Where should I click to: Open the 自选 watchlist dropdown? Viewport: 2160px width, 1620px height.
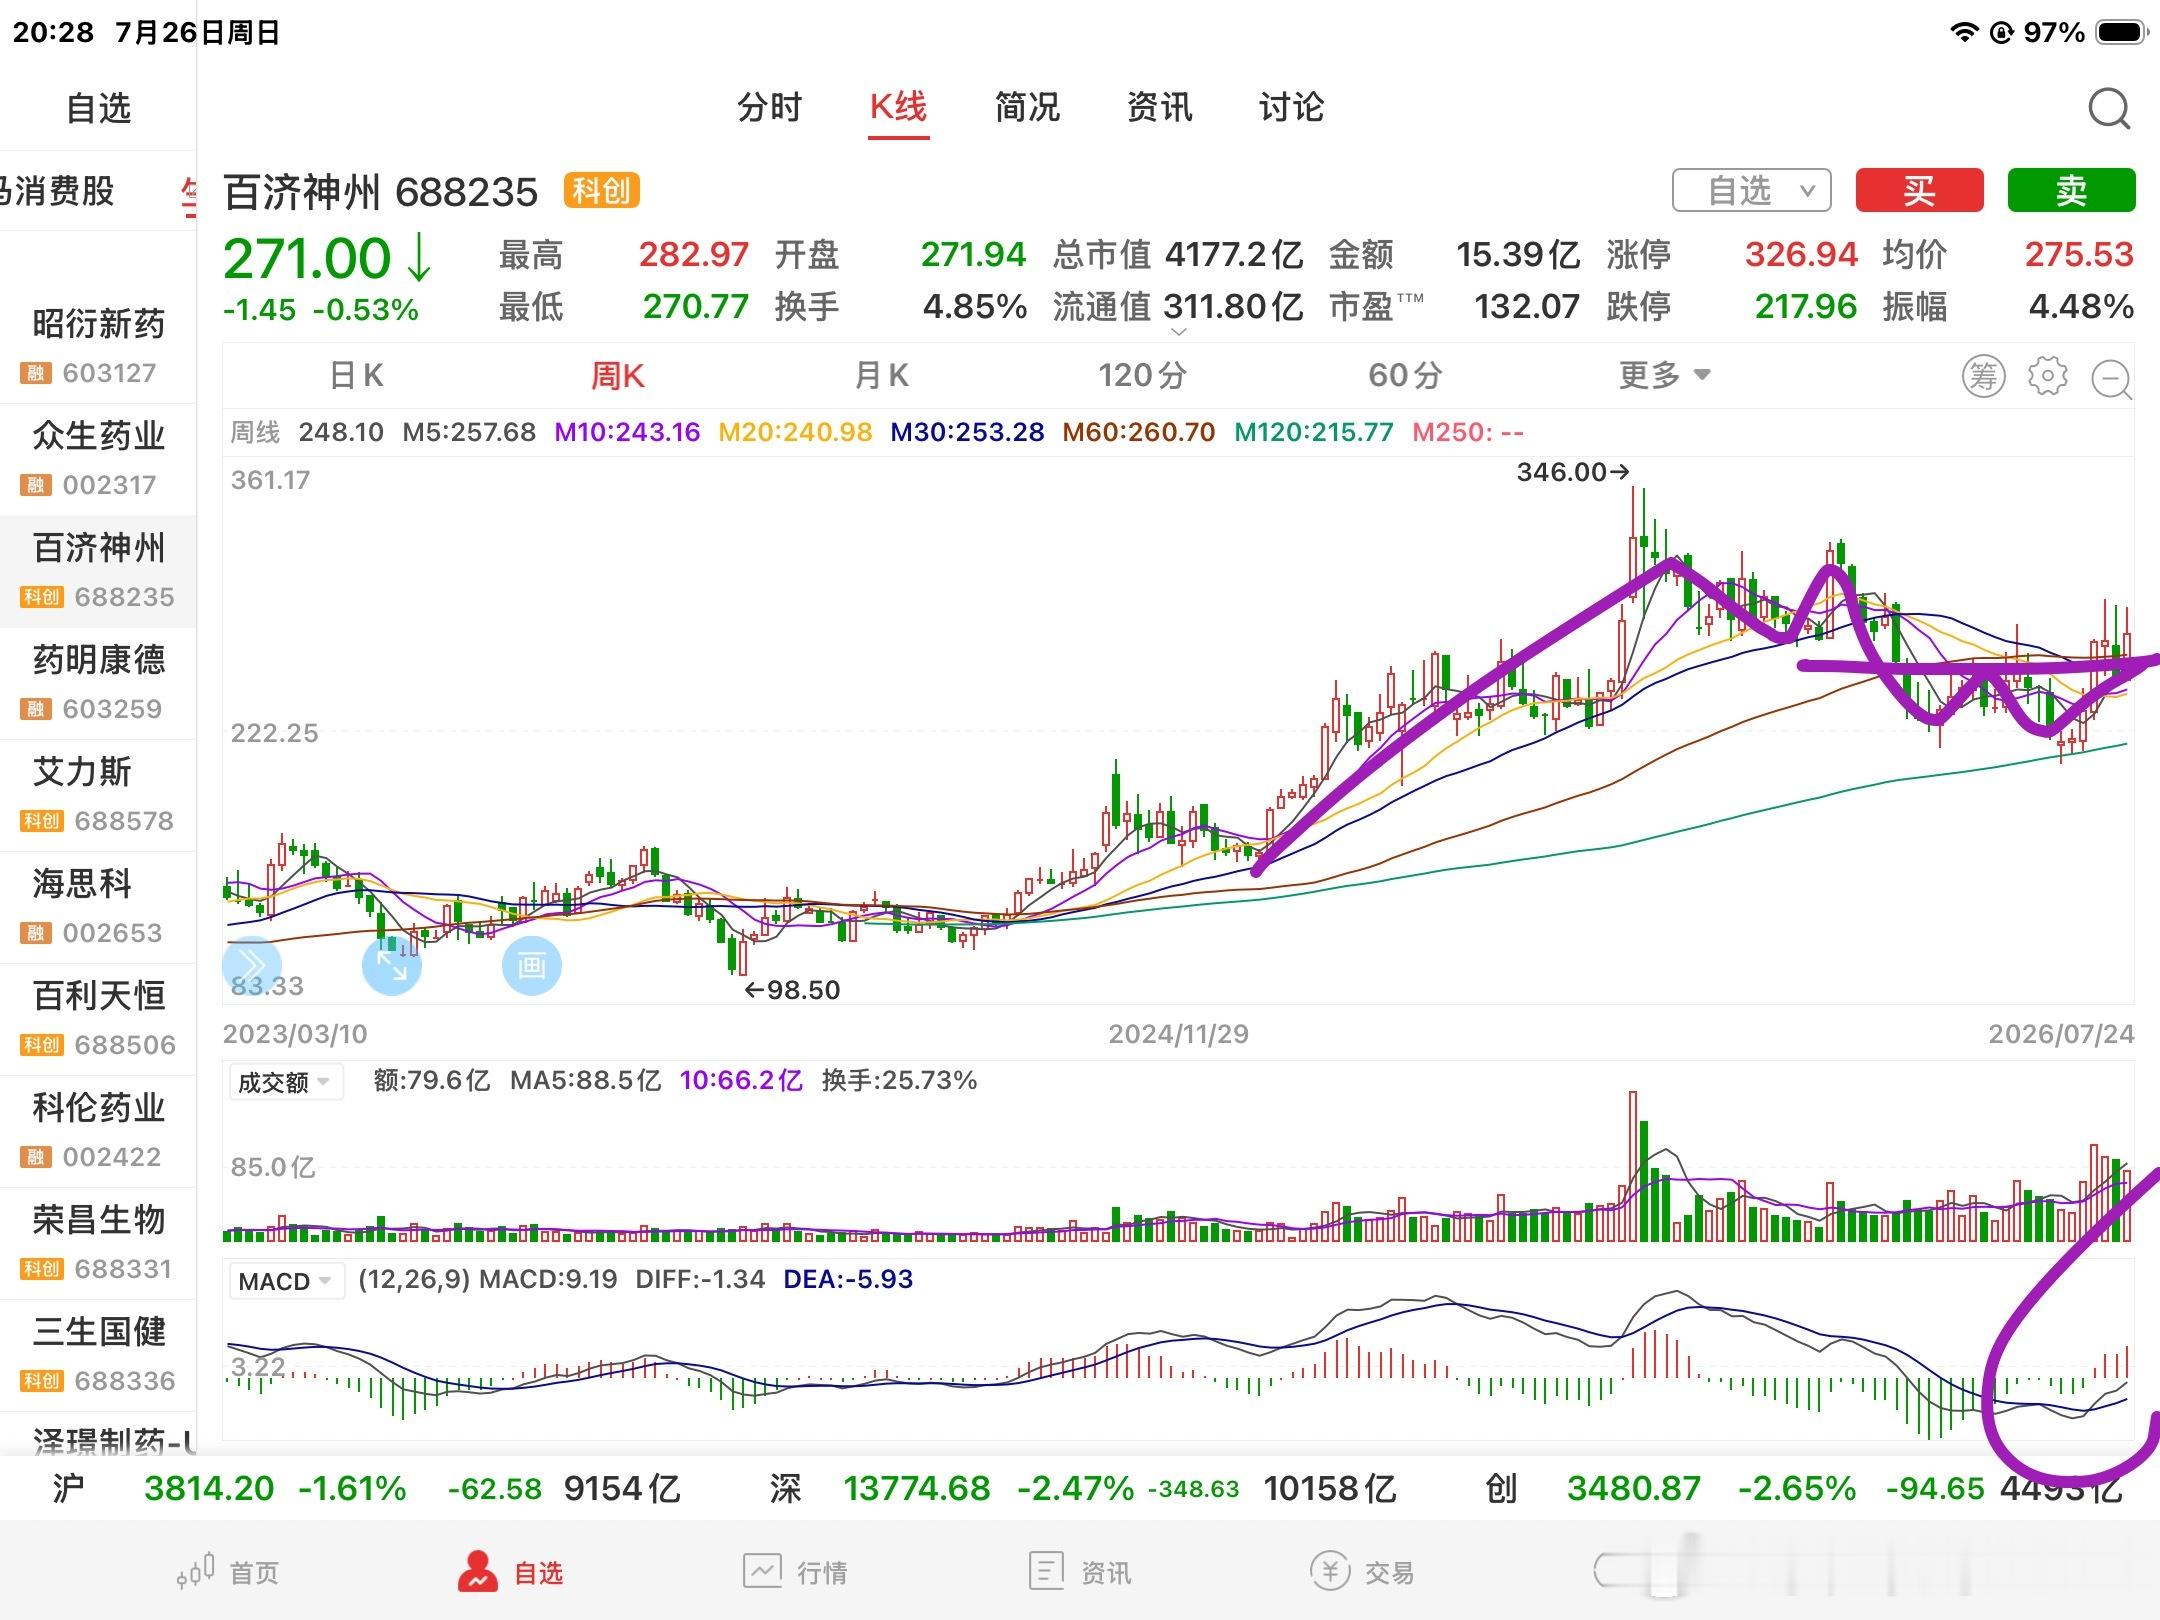coord(1752,190)
